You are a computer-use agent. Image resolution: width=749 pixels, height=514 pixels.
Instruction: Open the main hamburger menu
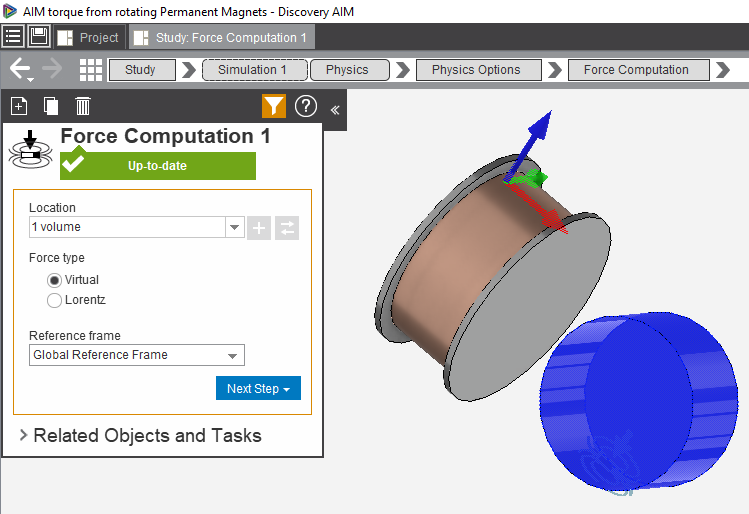point(13,37)
